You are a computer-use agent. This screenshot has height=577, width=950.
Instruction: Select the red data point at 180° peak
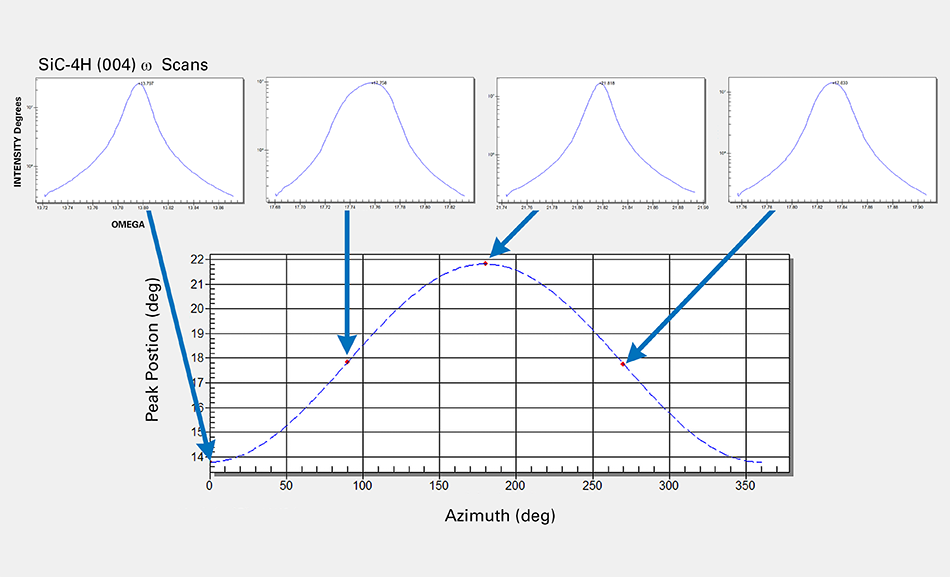486,263
